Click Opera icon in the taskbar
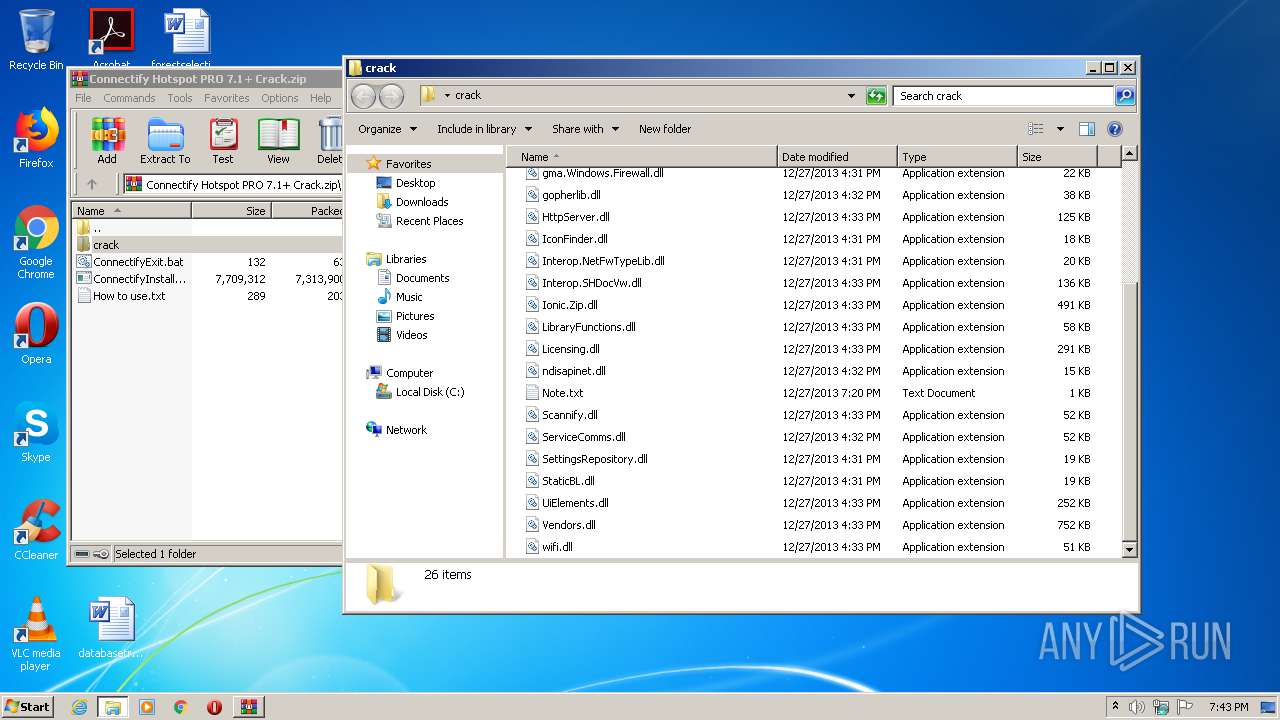Viewport: 1280px width, 720px height. coord(214,707)
